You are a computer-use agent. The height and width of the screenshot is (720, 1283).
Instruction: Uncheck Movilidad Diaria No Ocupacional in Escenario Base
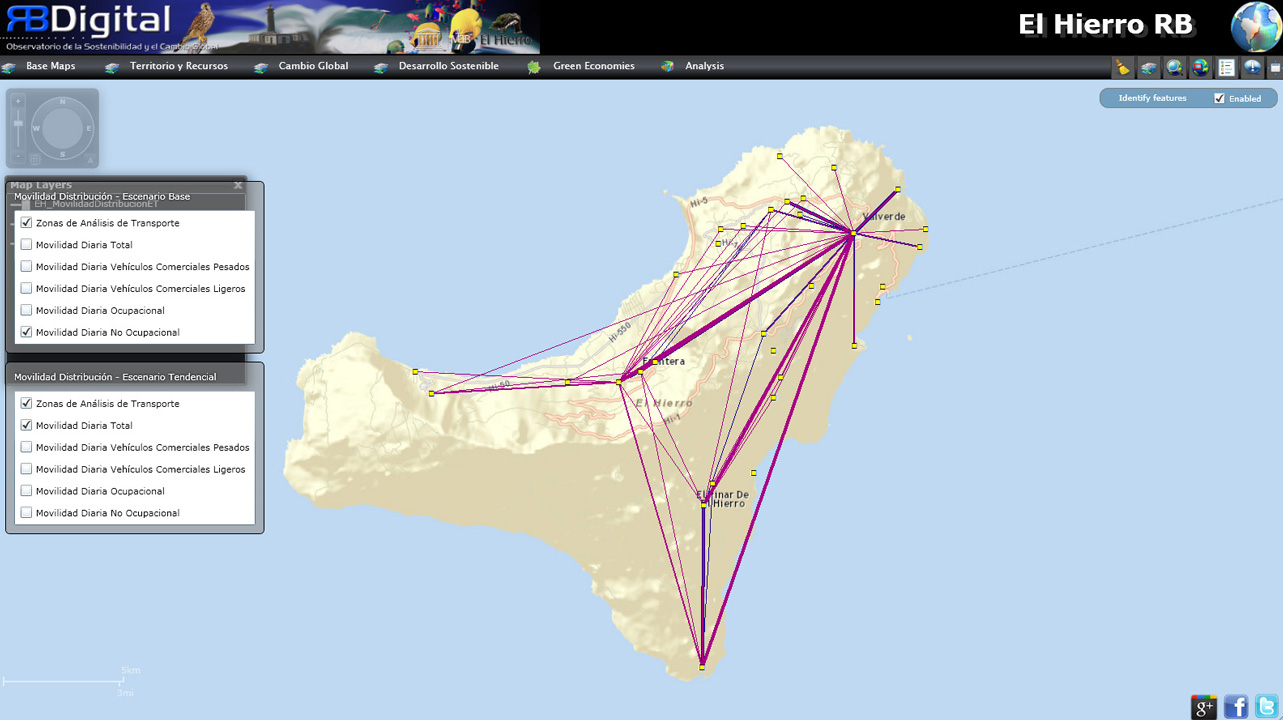point(26,332)
